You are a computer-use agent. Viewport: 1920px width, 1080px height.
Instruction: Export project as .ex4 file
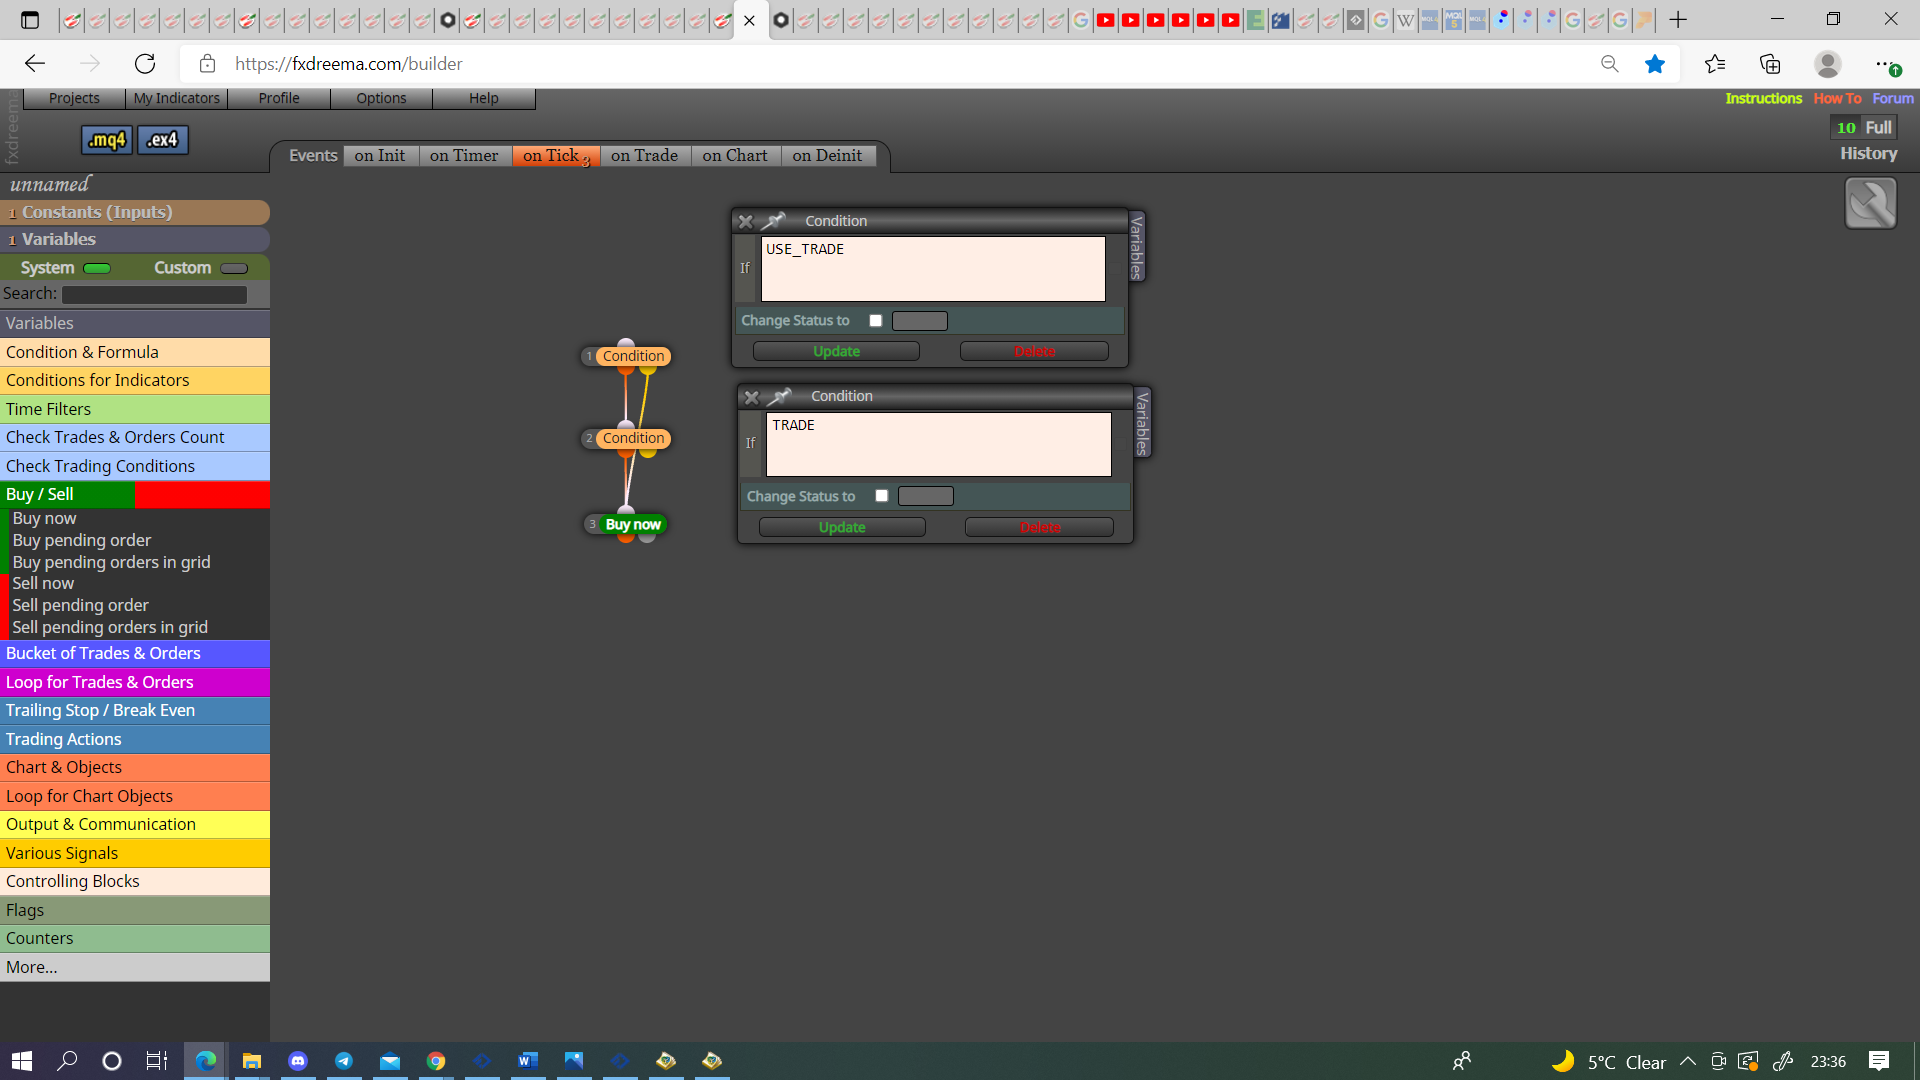tap(162, 140)
